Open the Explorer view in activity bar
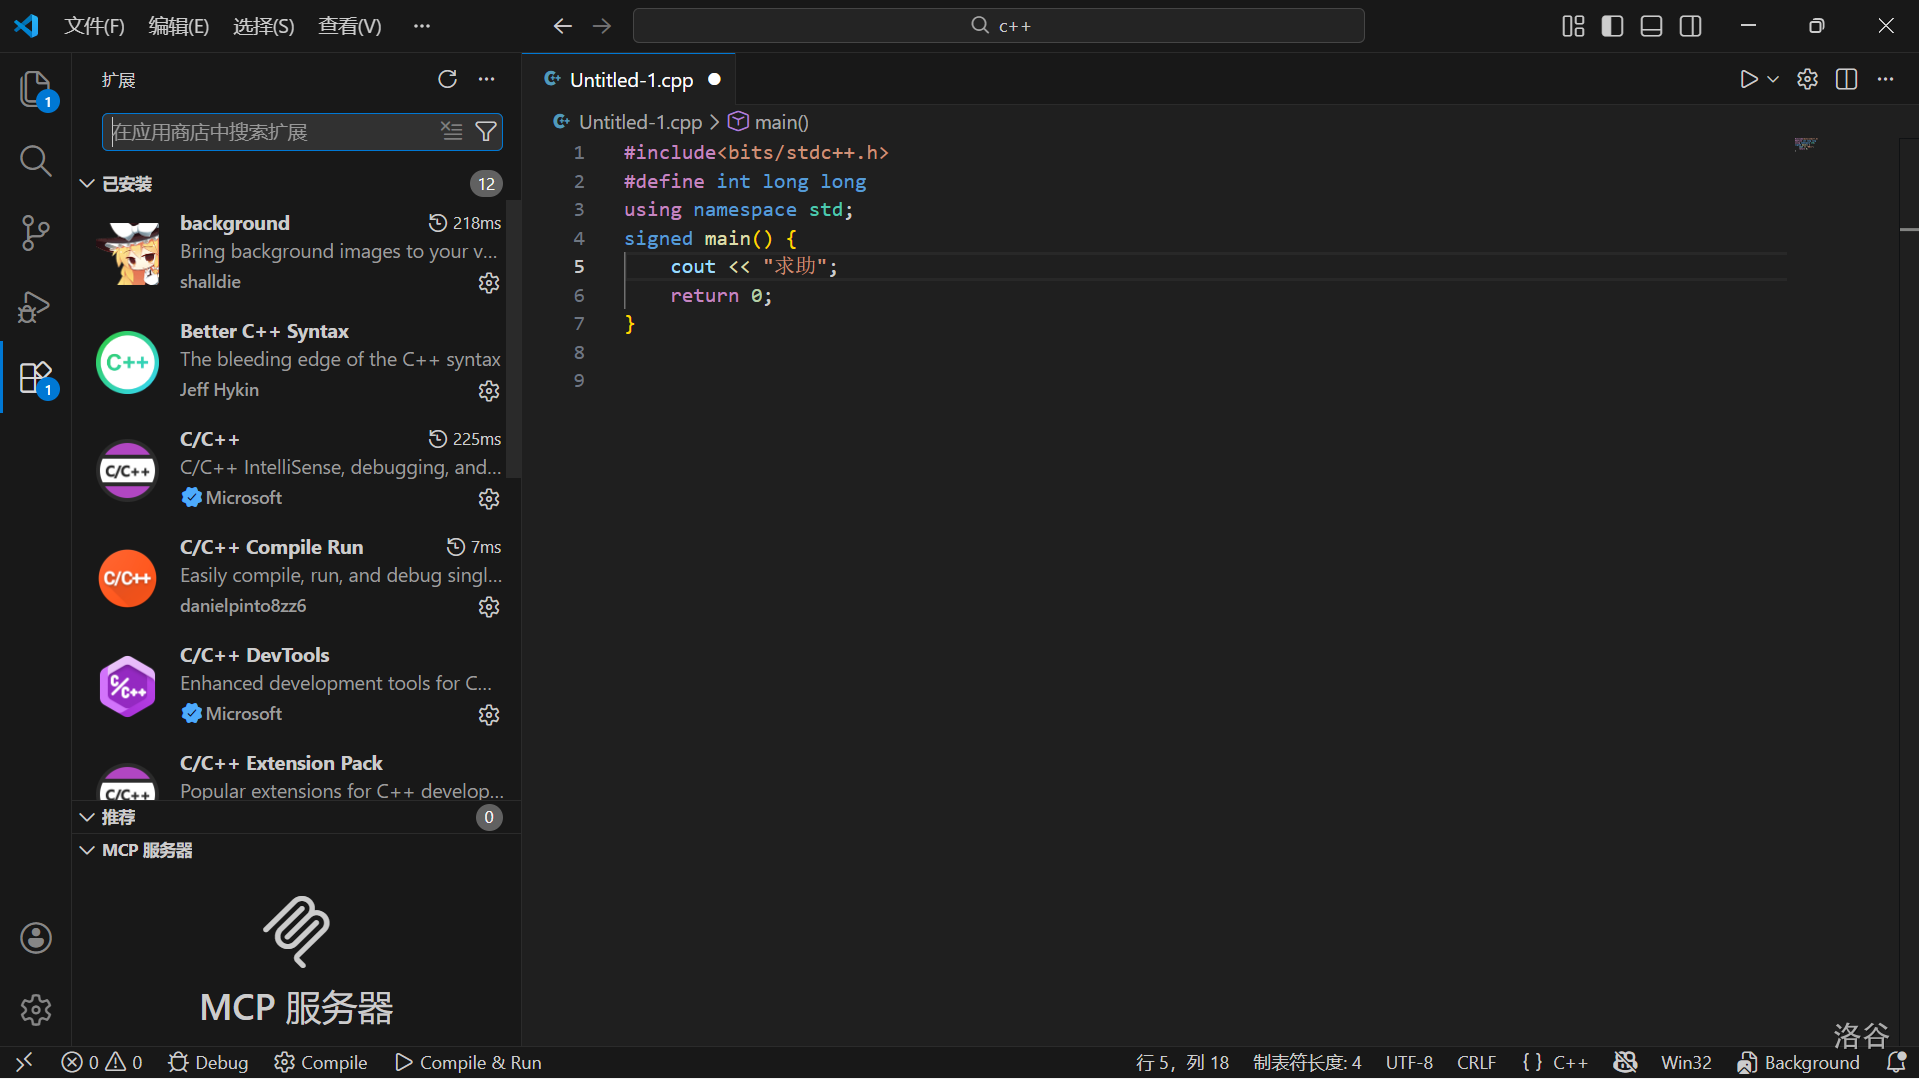Viewport: 1919px width, 1079px height. tap(36, 89)
